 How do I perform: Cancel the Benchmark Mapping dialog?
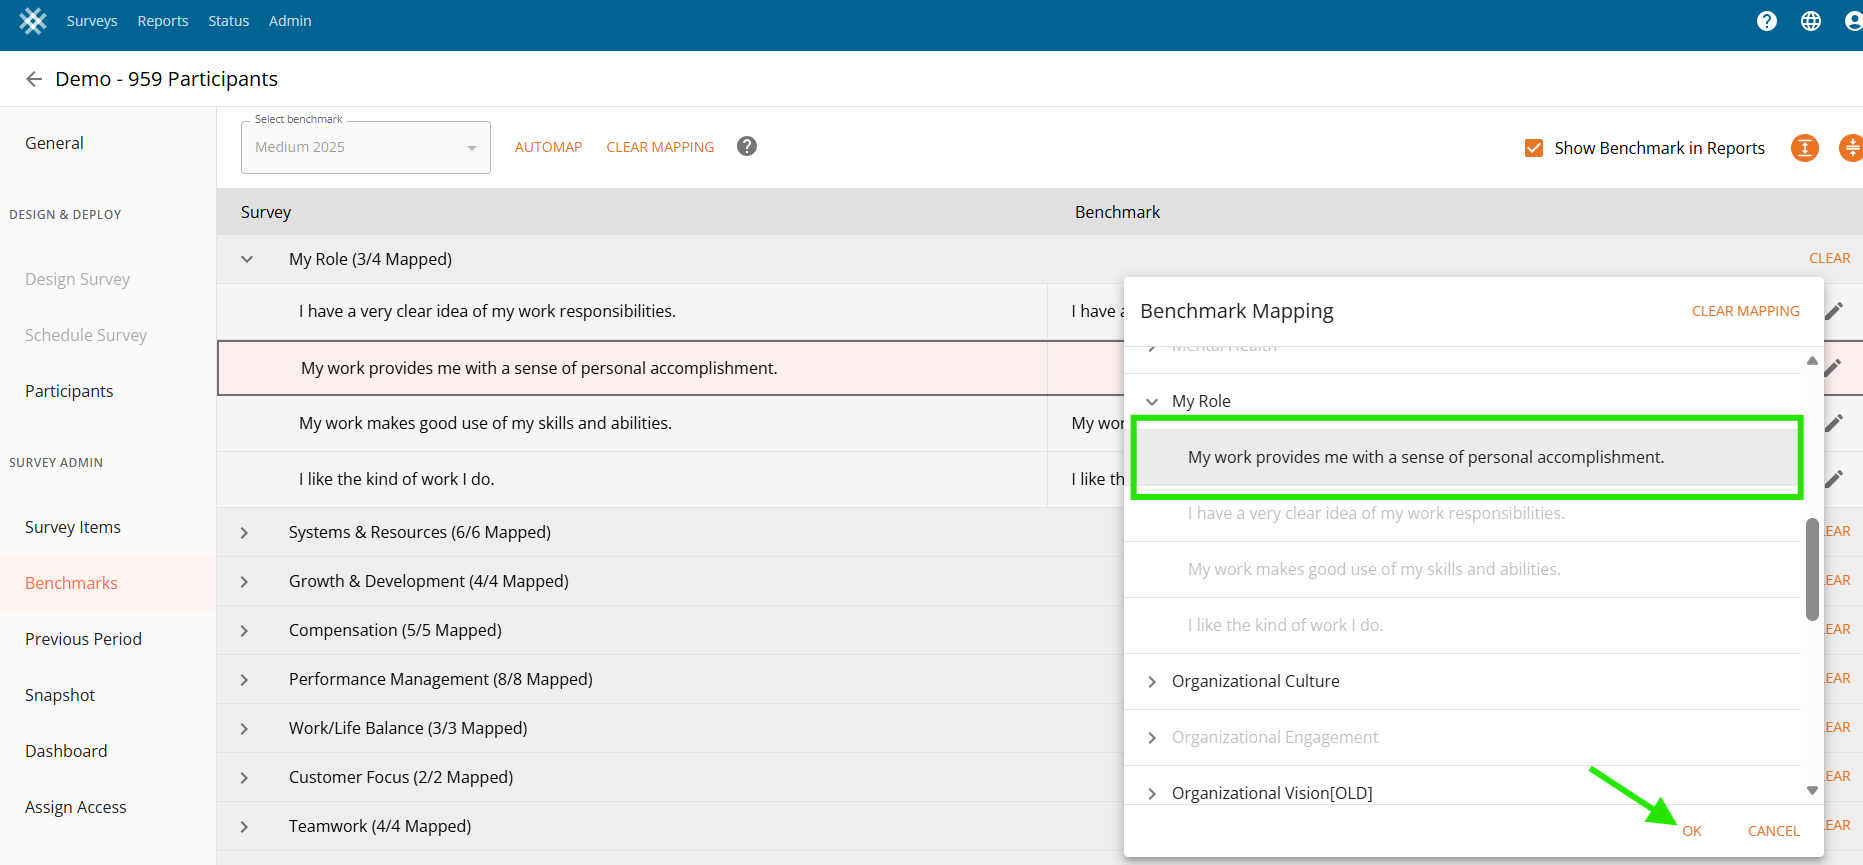click(x=1773, y=831)
